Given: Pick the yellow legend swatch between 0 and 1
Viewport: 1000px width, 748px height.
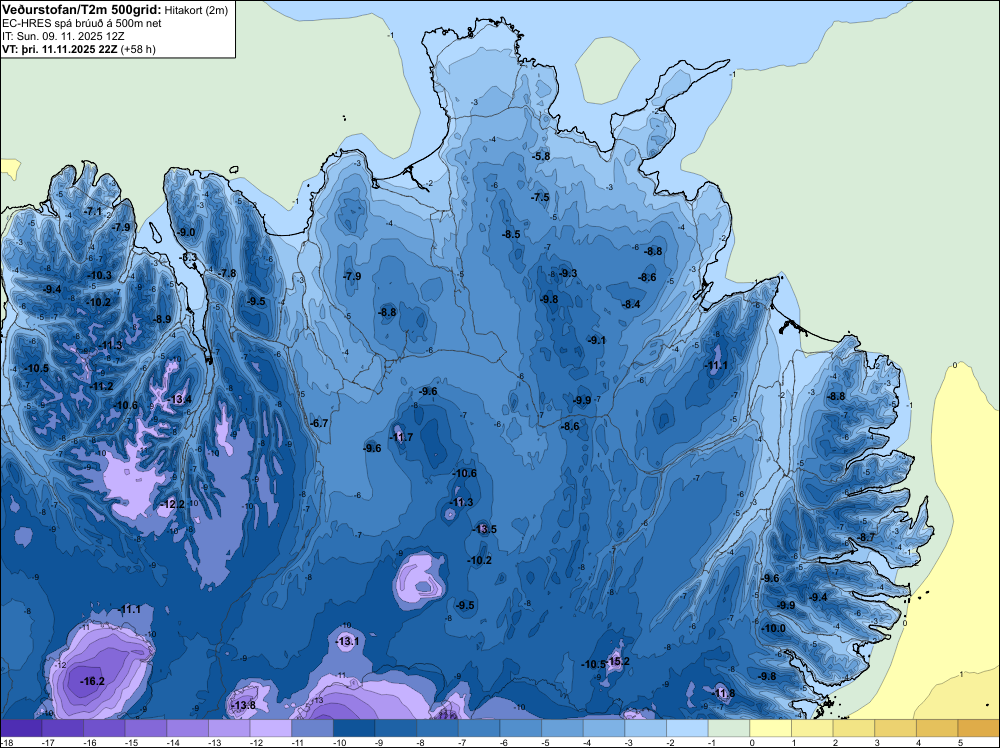Looking at the screenshot, I should (770, 728).
